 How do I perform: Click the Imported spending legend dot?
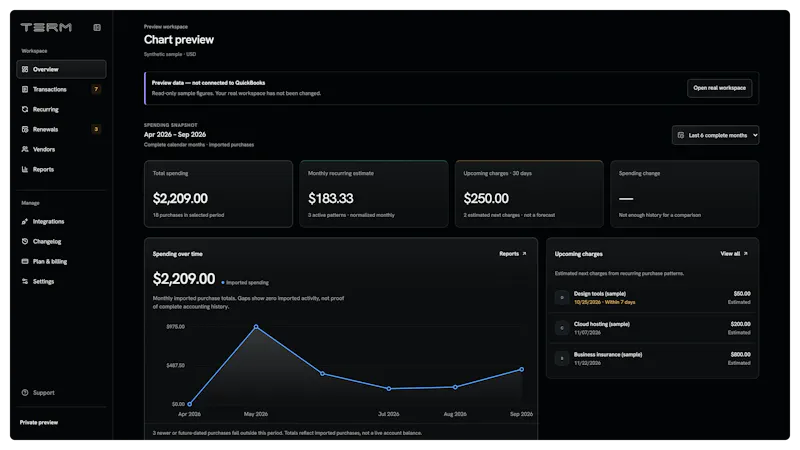[x=223, y=283]
